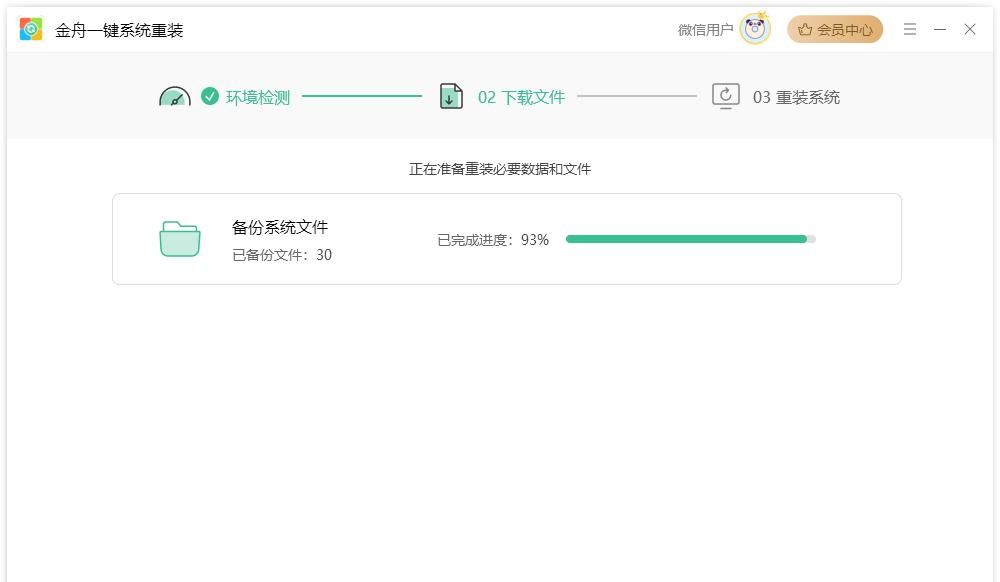Select the speedometer icon beside 环境检测
Screen dimensions: 1000x582
[174, 97]
